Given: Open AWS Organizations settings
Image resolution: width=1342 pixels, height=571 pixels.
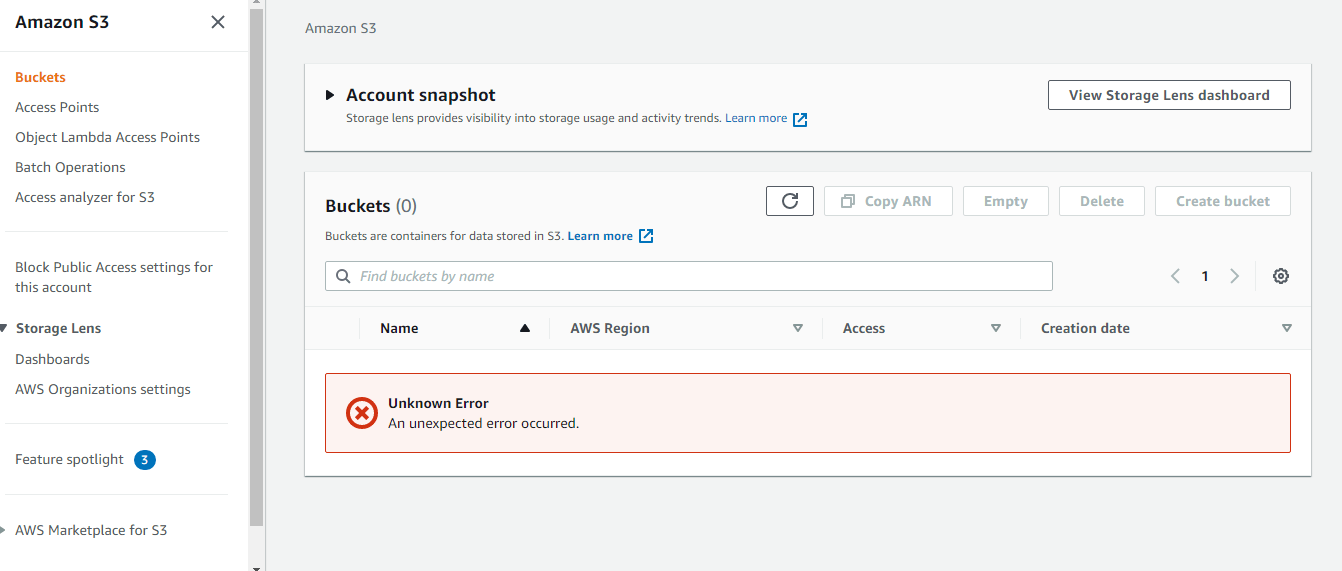Looking at the screenshot, I should tap(103, 389).
